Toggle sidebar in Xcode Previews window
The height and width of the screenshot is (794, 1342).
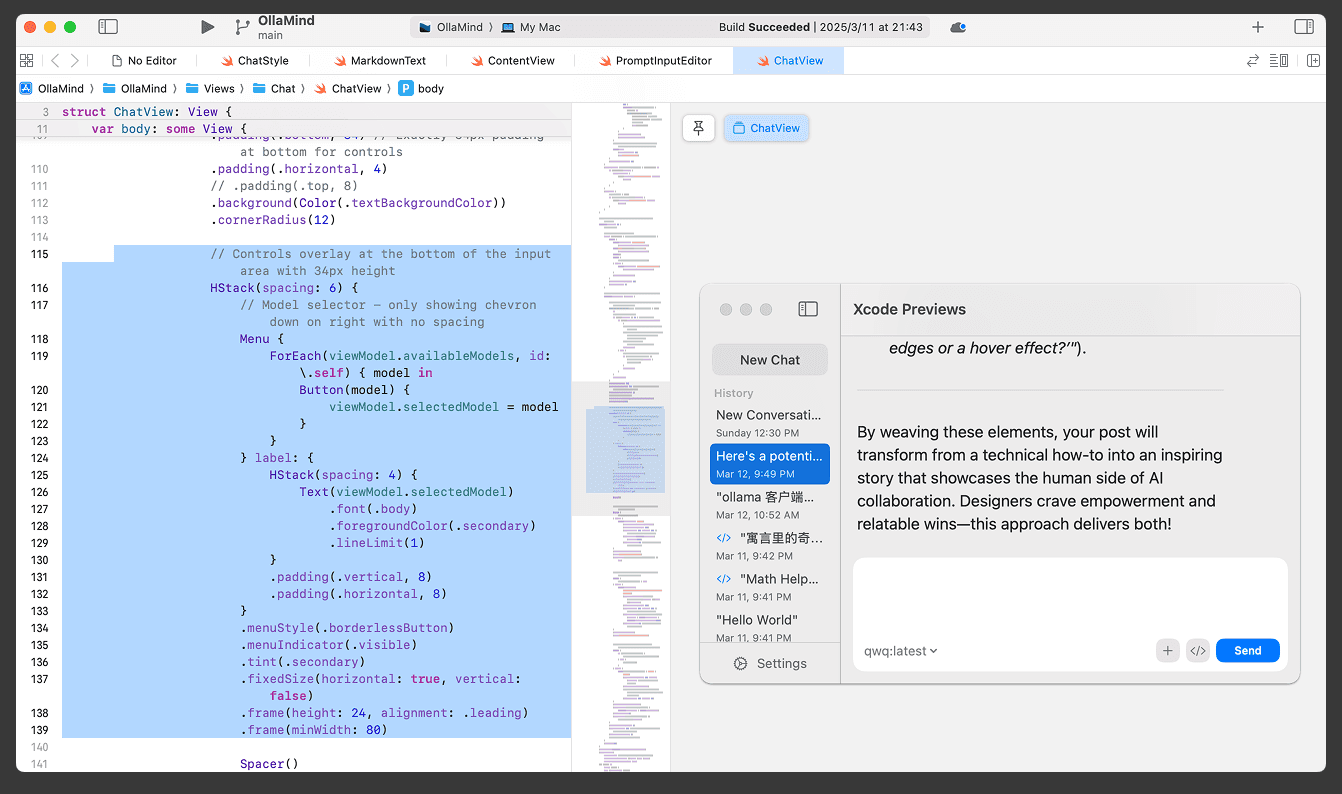coord(808,309)
